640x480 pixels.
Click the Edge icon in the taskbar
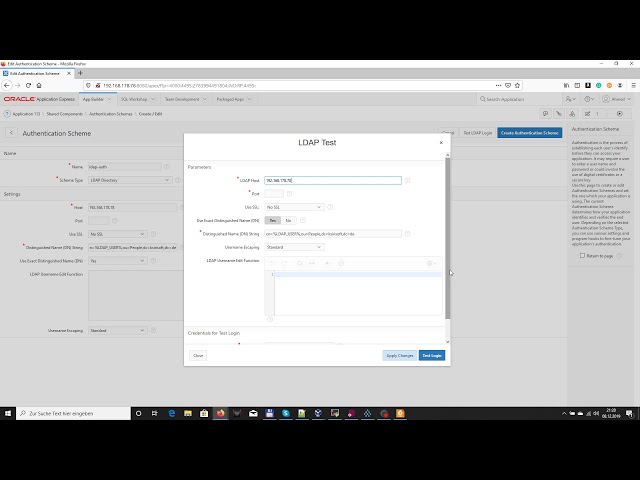(x=171, y=413)
